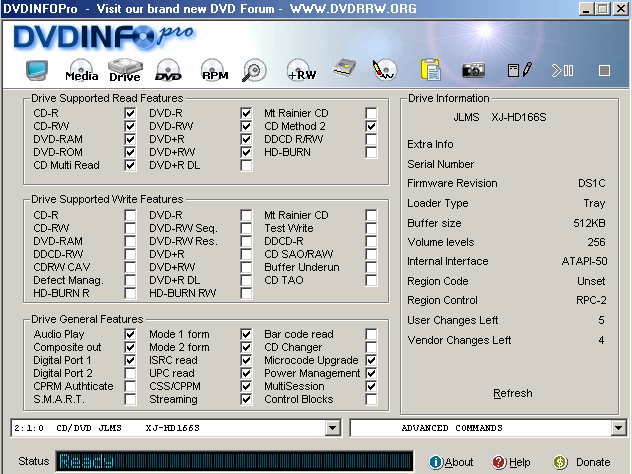Toggle the DVD-RAM write feature checkbox
Image resolution: width=632 pixels, height=474 pixels.
tap(130, 241)
